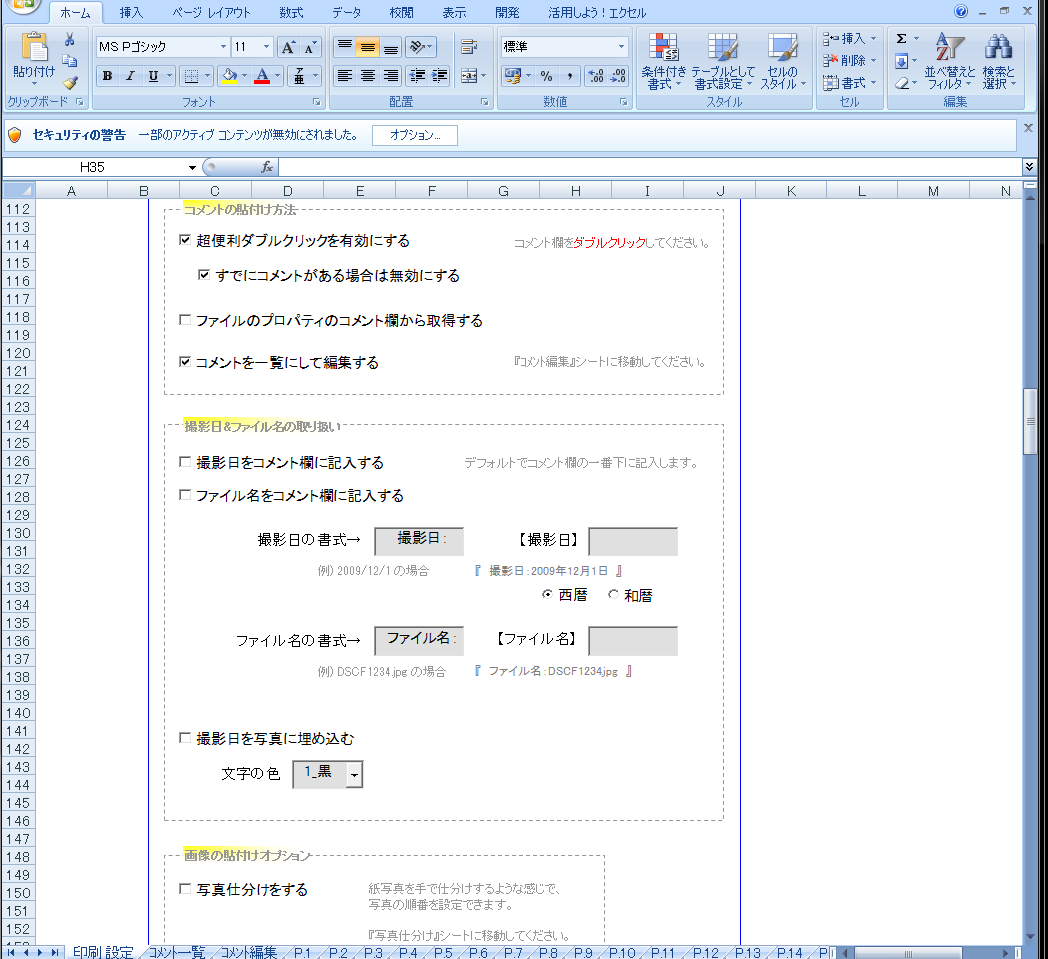Toggle Bold formatting in the ribbon

[x=107, y=76]
